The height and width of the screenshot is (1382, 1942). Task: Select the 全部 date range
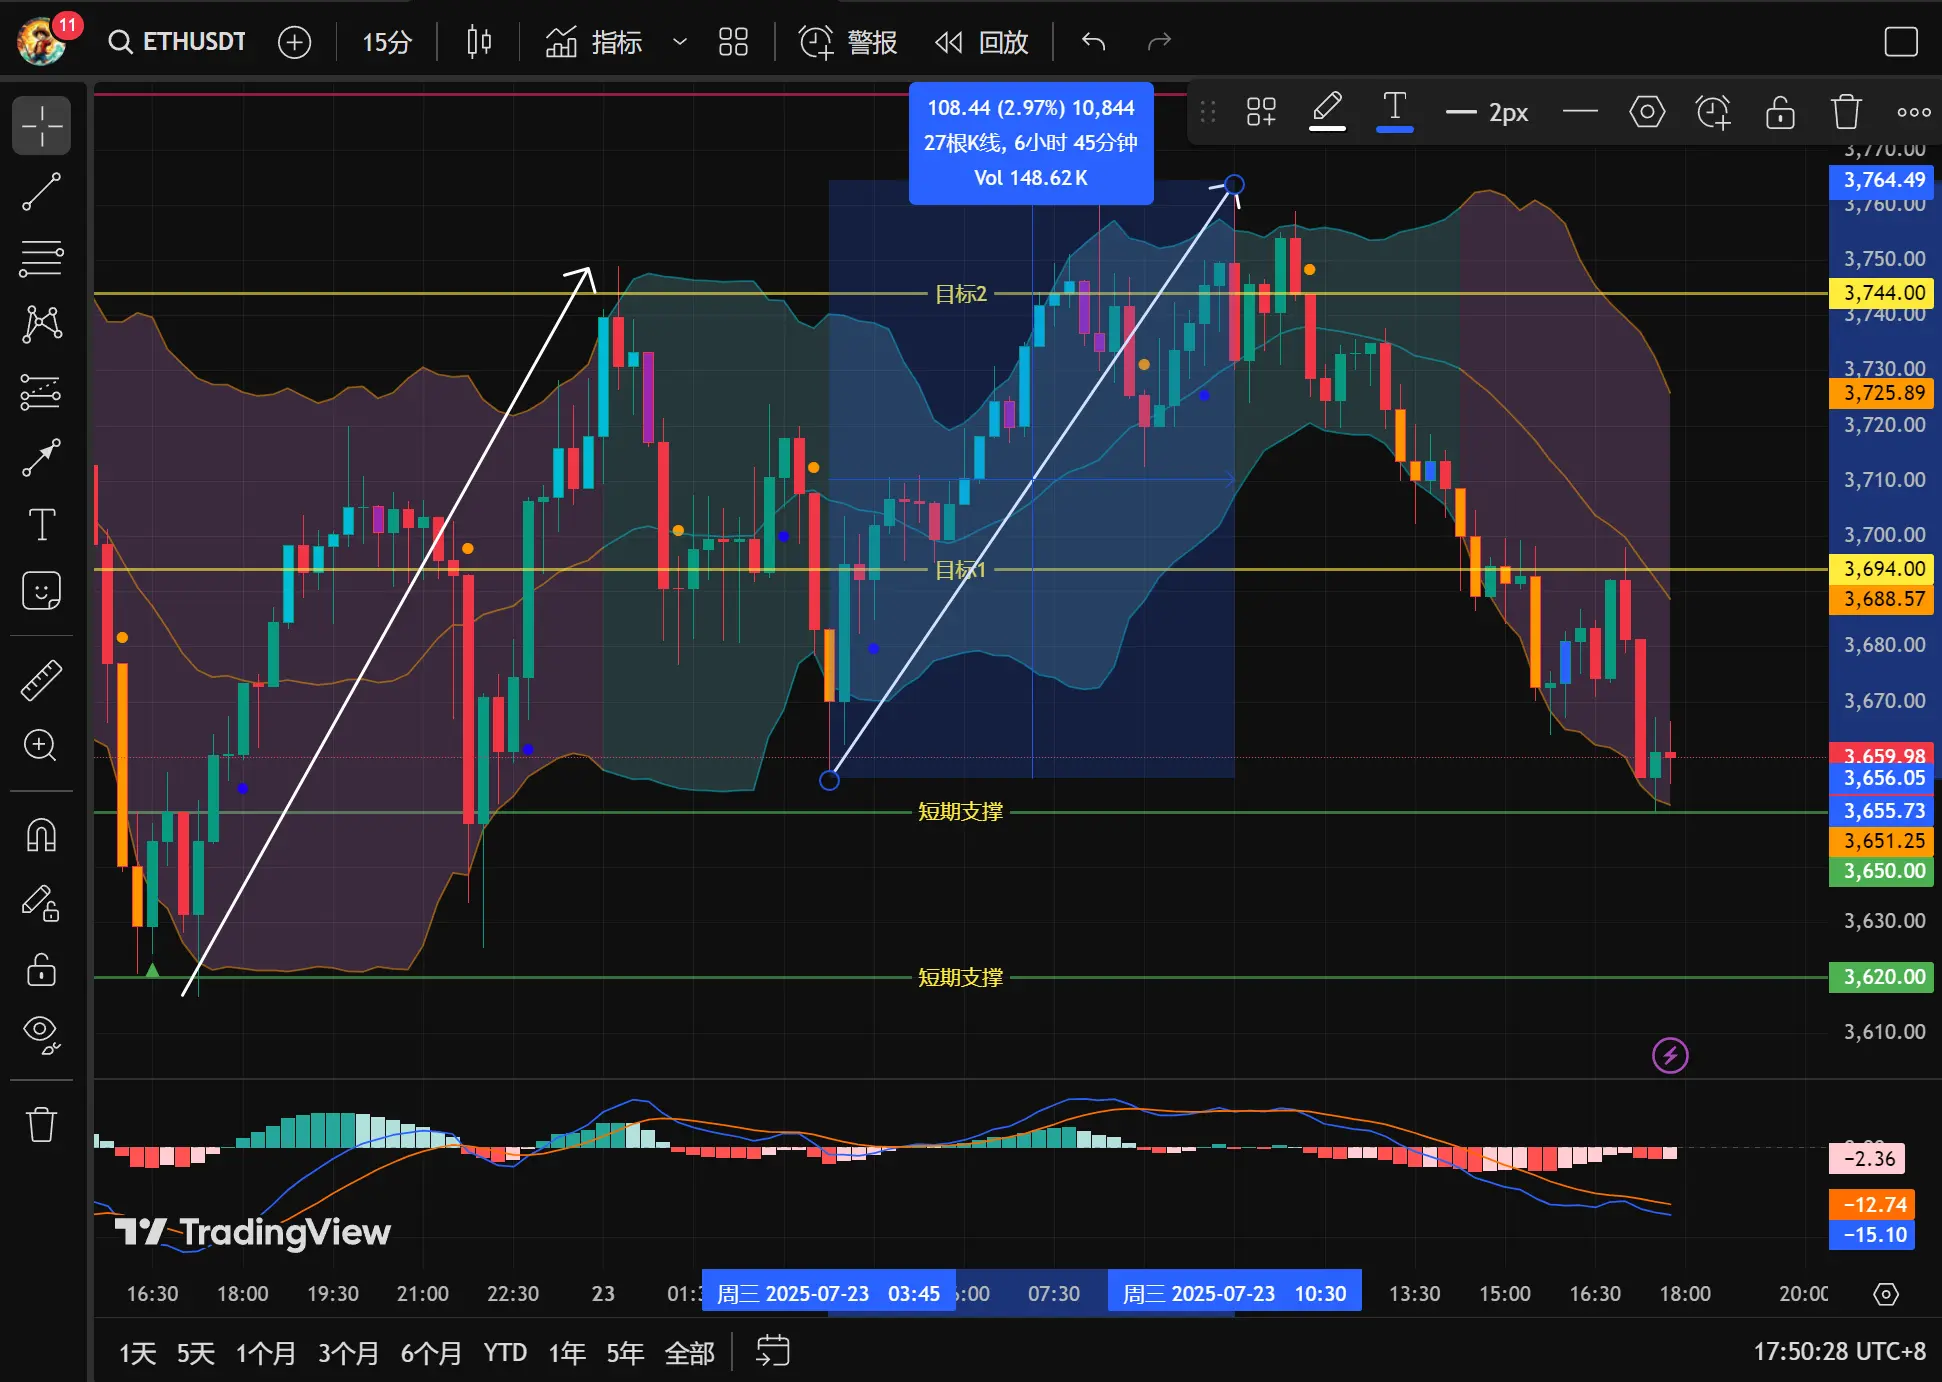click(x=690, y=1353)
